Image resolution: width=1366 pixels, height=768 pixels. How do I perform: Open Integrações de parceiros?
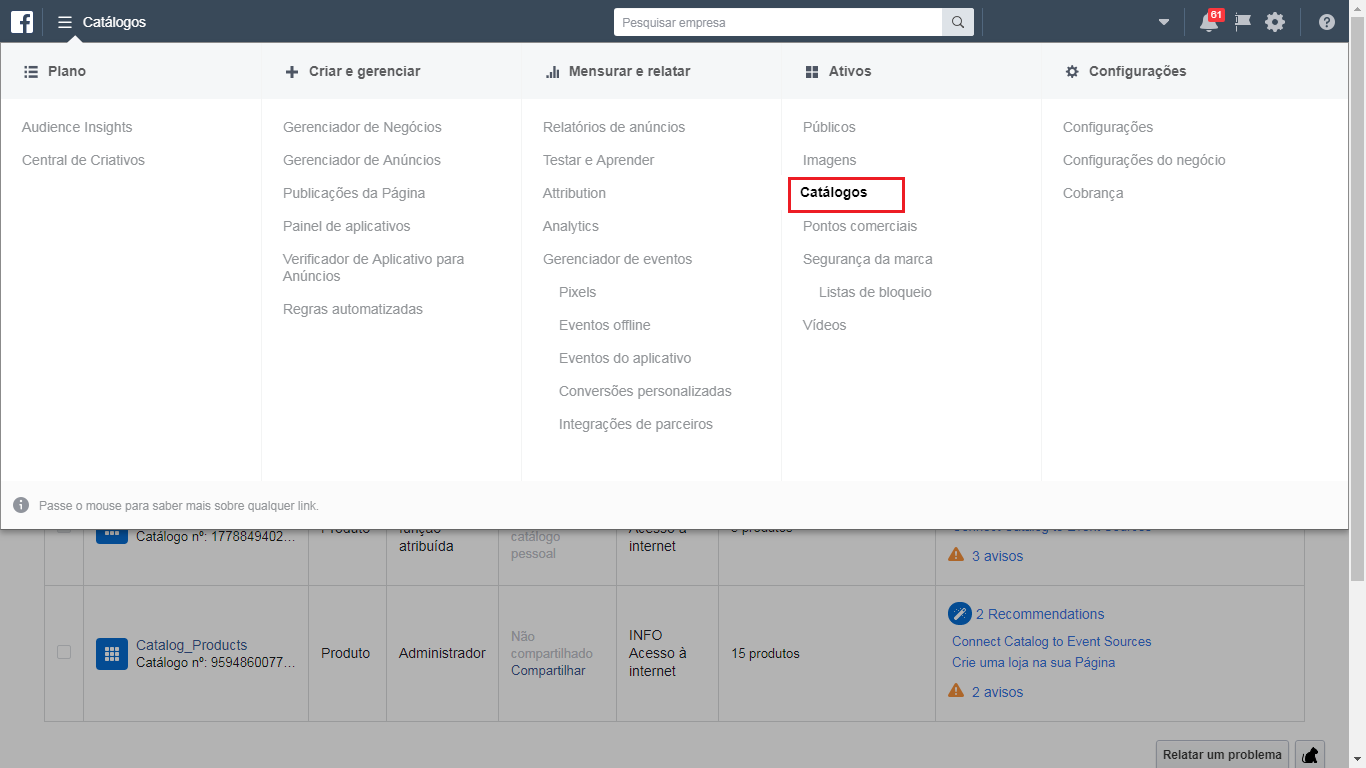point(636,424)
